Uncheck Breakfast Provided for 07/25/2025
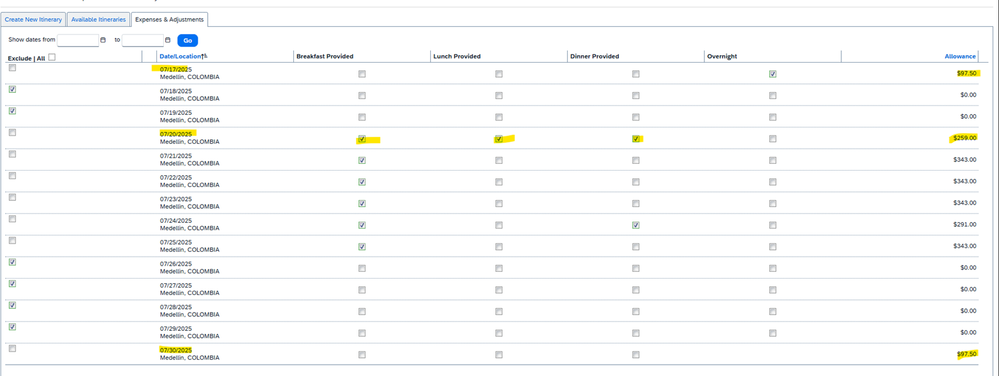The height and width of the screenshot is (376, 999). pos(362,247)
